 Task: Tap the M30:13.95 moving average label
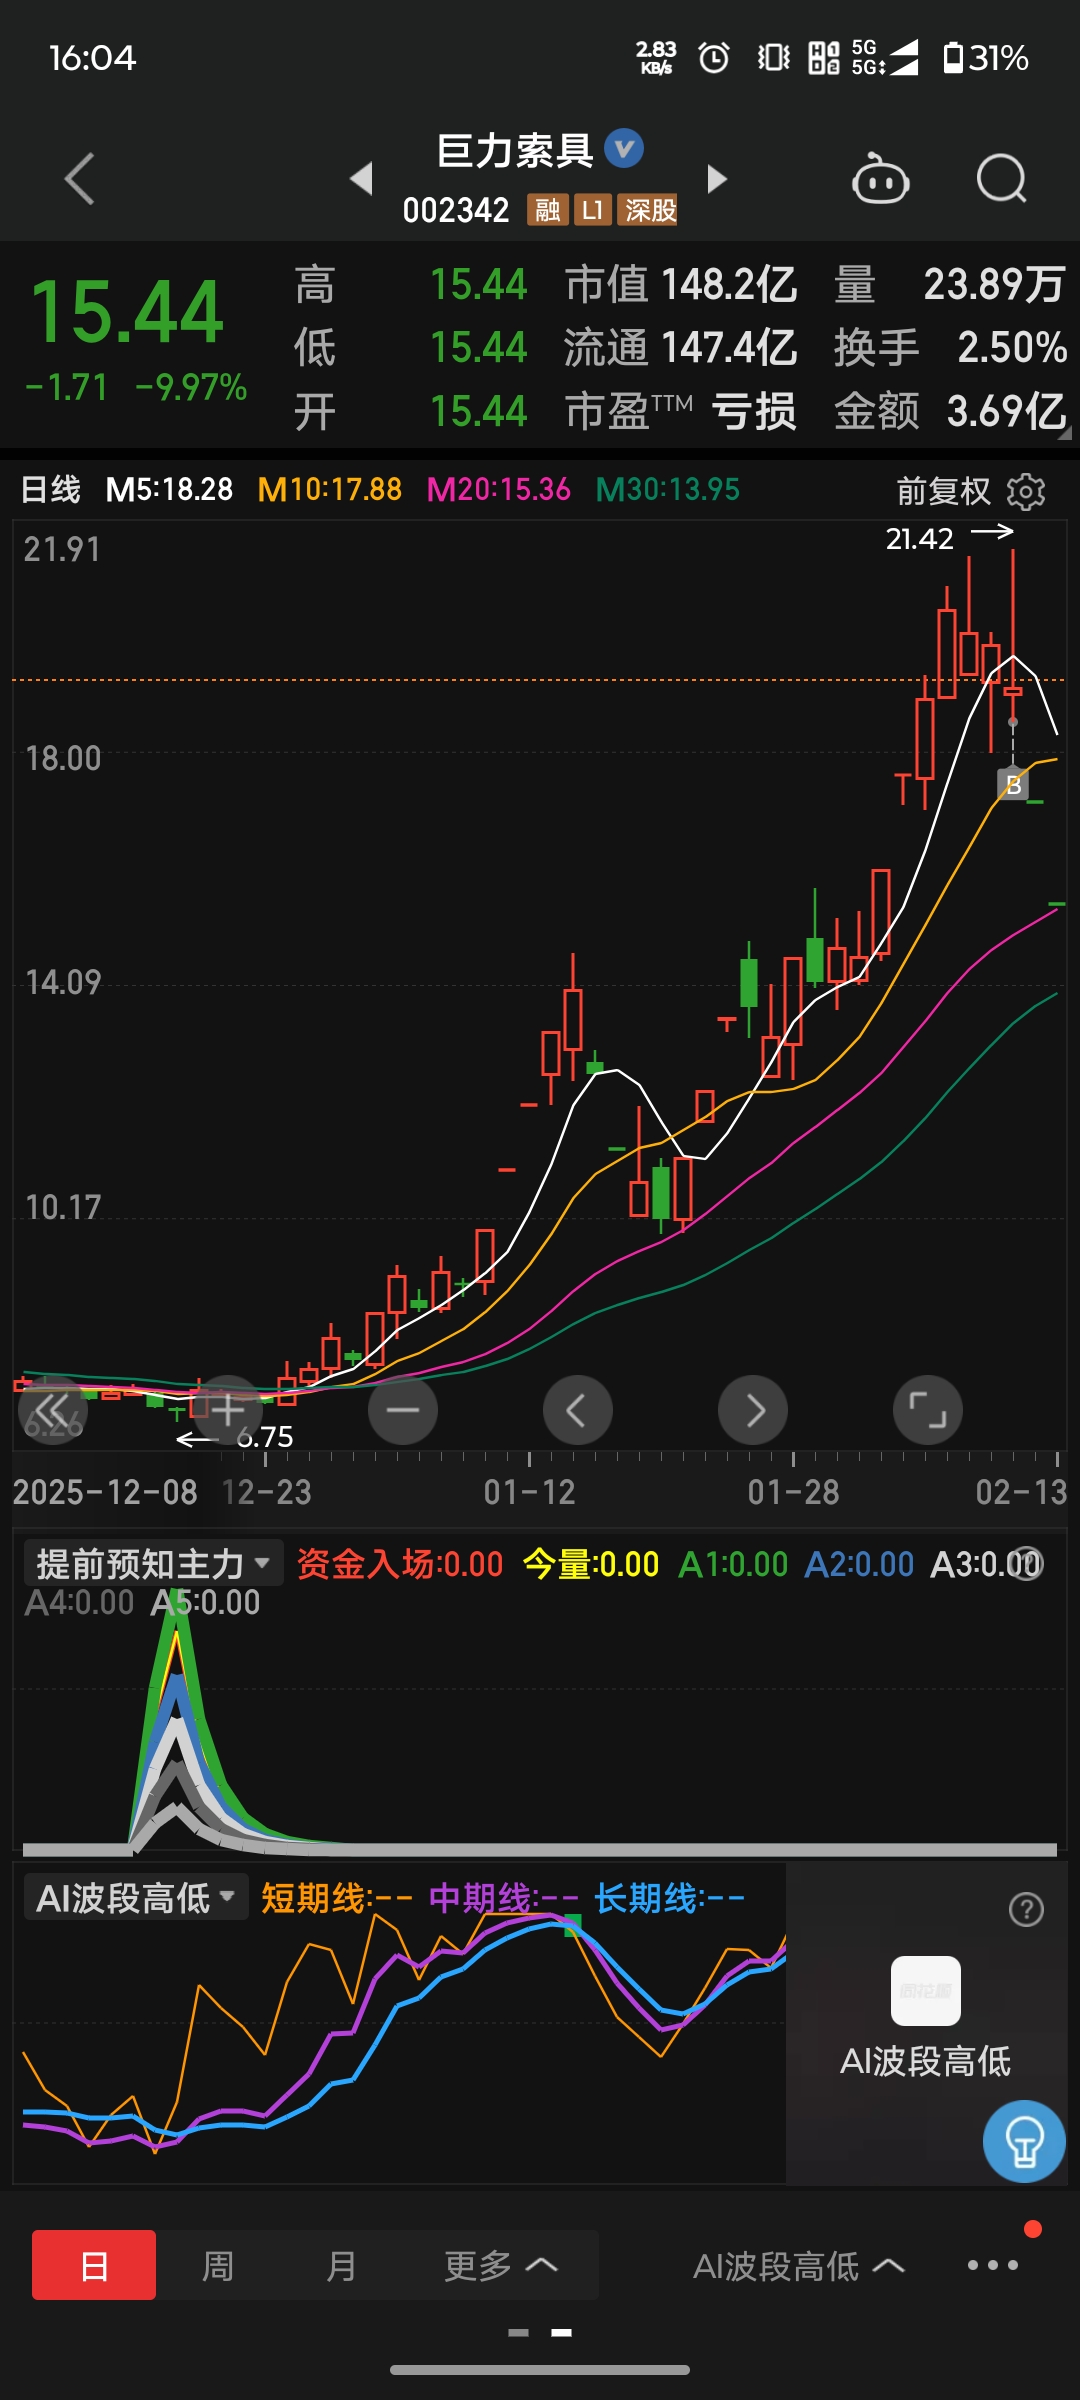(x=667, y=490)
